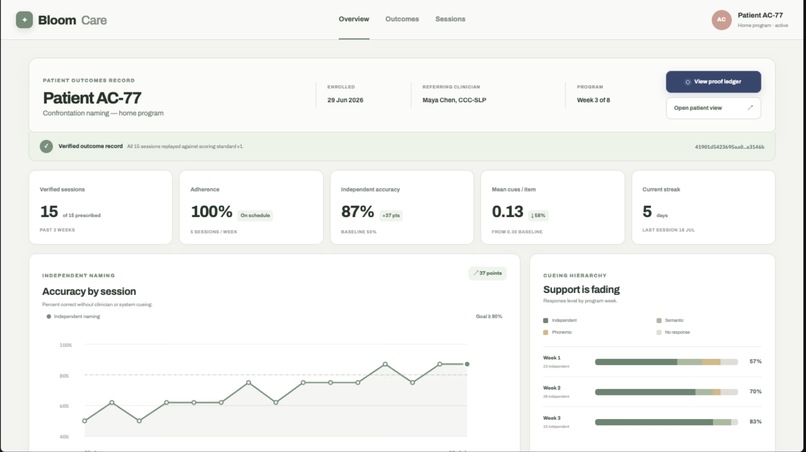Screen dimensions: 806x452
Task: Click the +37 pts badge
Action: click(x=391, y=215)
